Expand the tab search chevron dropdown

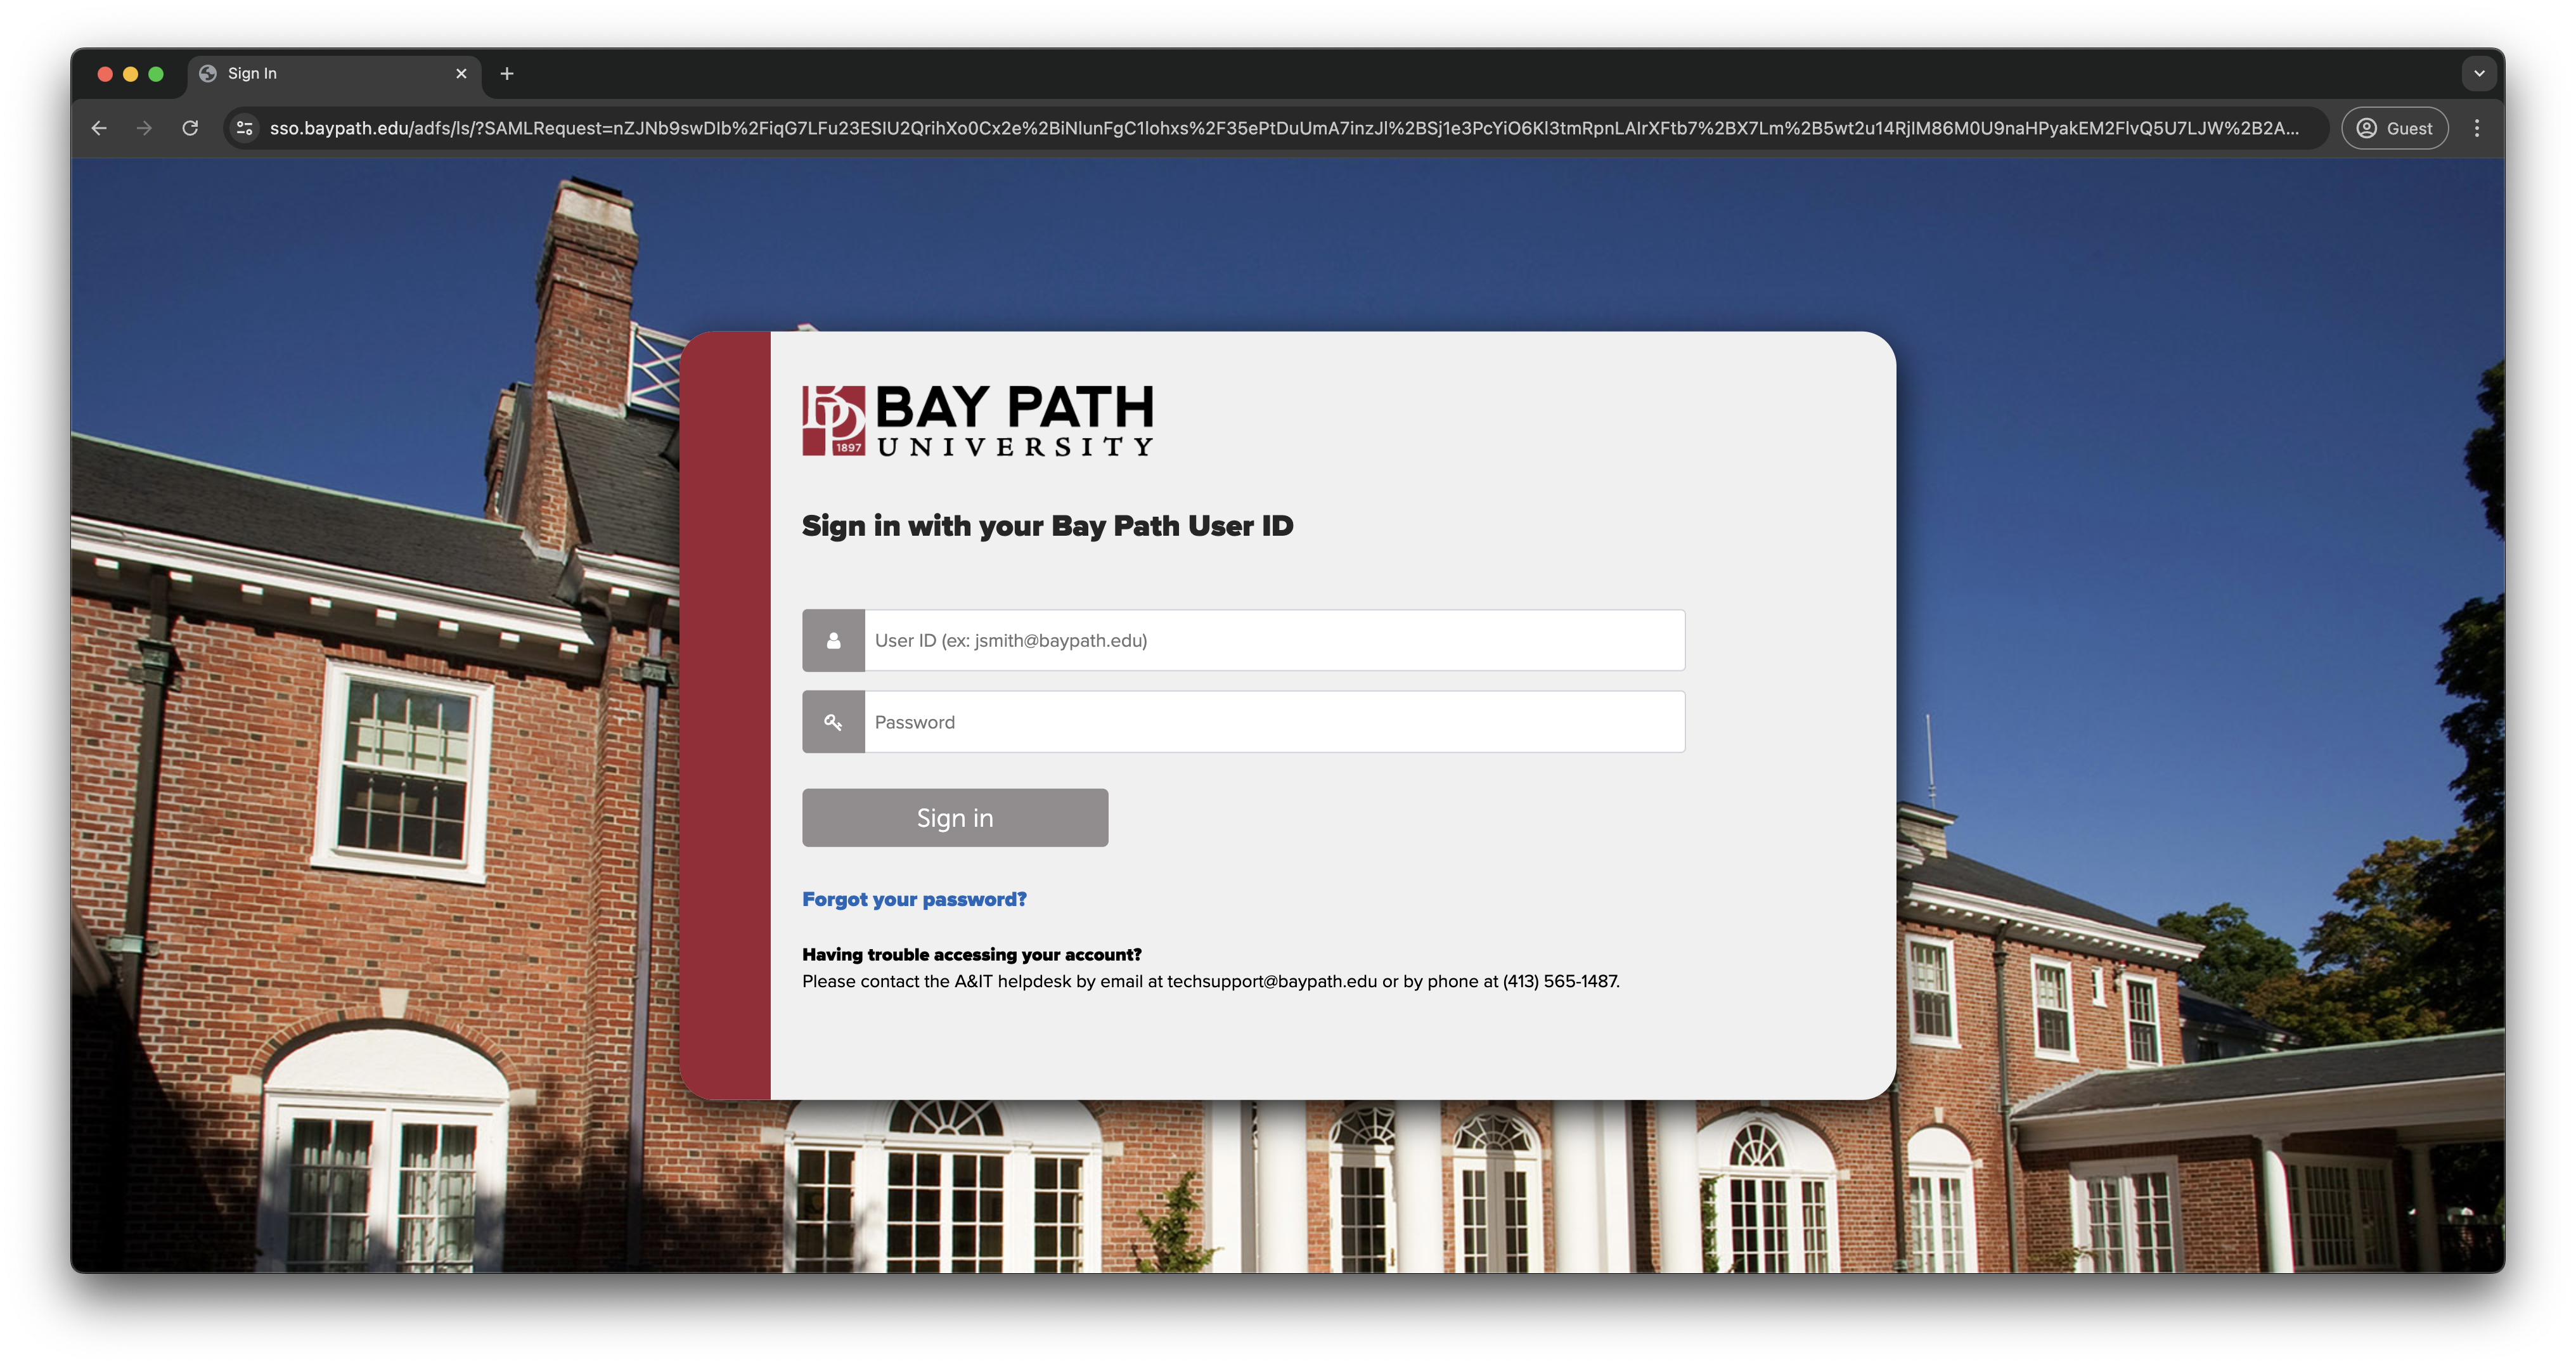[x=2478, y=73]
